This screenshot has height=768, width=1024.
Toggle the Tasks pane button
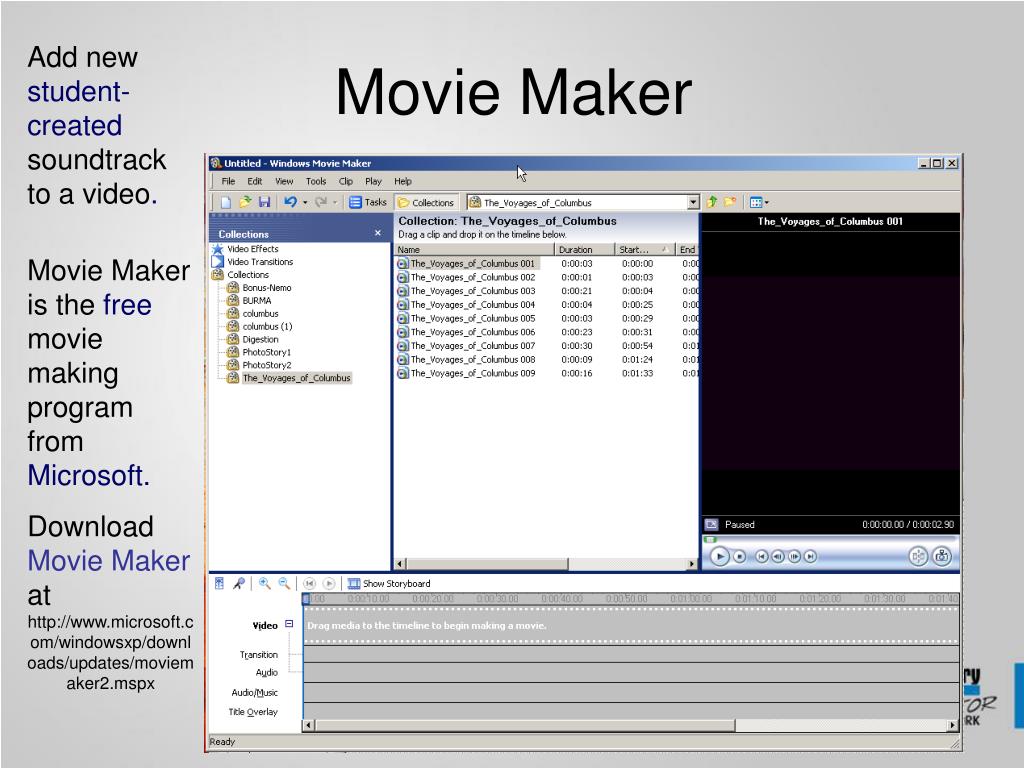point(368,202)
